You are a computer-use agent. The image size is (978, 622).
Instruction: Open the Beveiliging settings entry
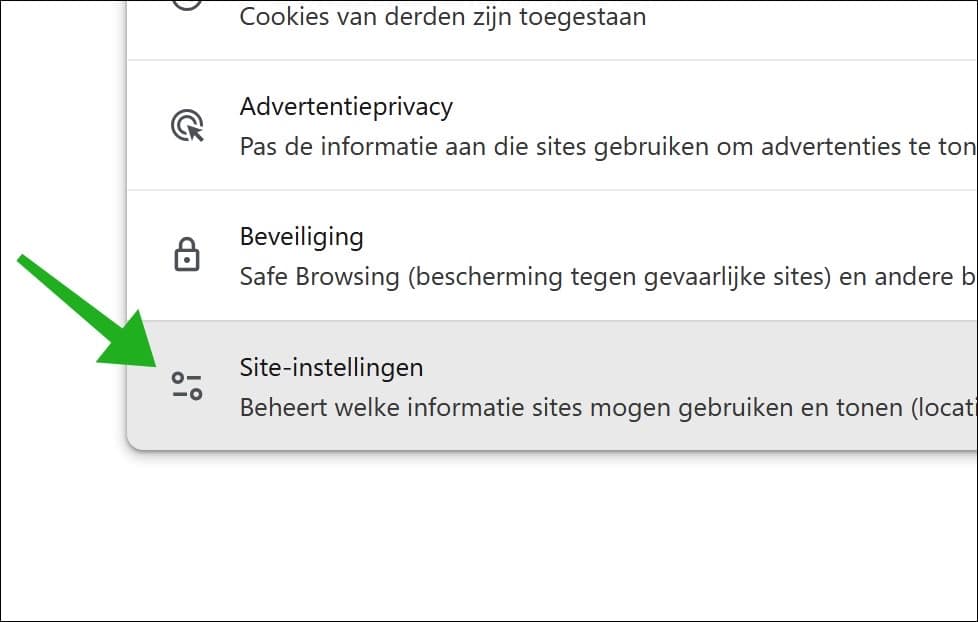click(x=552, y=255)
